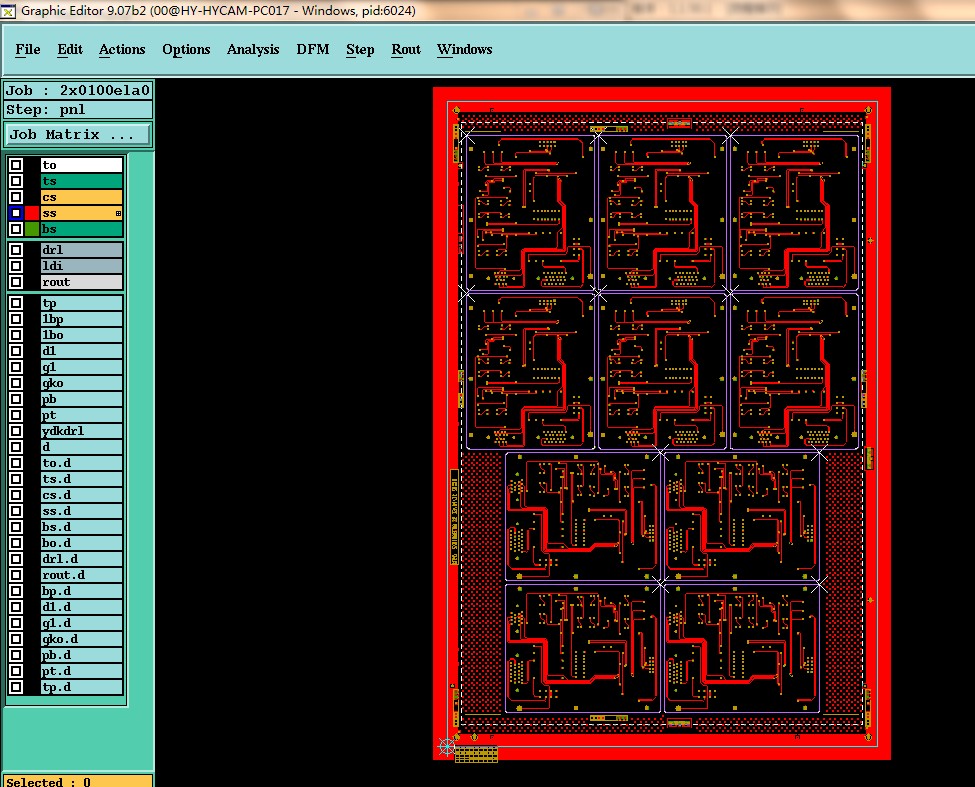Open the Rout menu
The height and width of the screenshot is (787, 975).
[406, 50]
